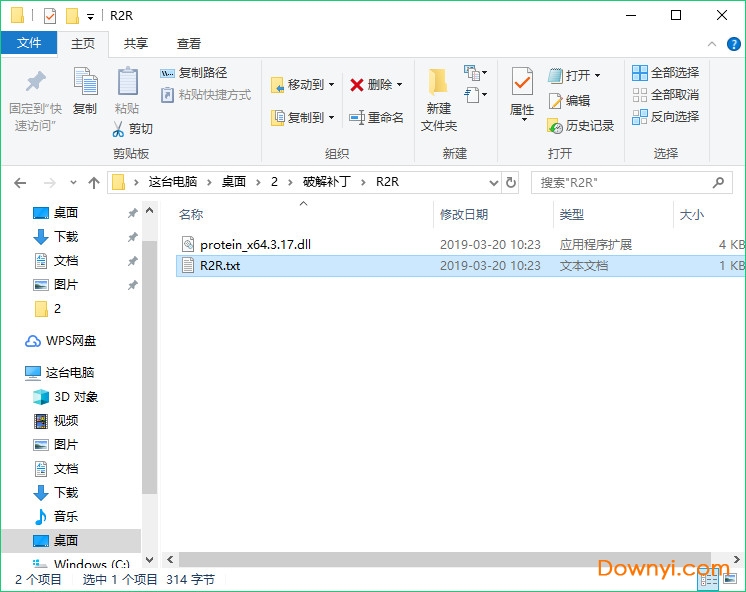
Task: Click the Refresh button
Action: tap(510, 183)
